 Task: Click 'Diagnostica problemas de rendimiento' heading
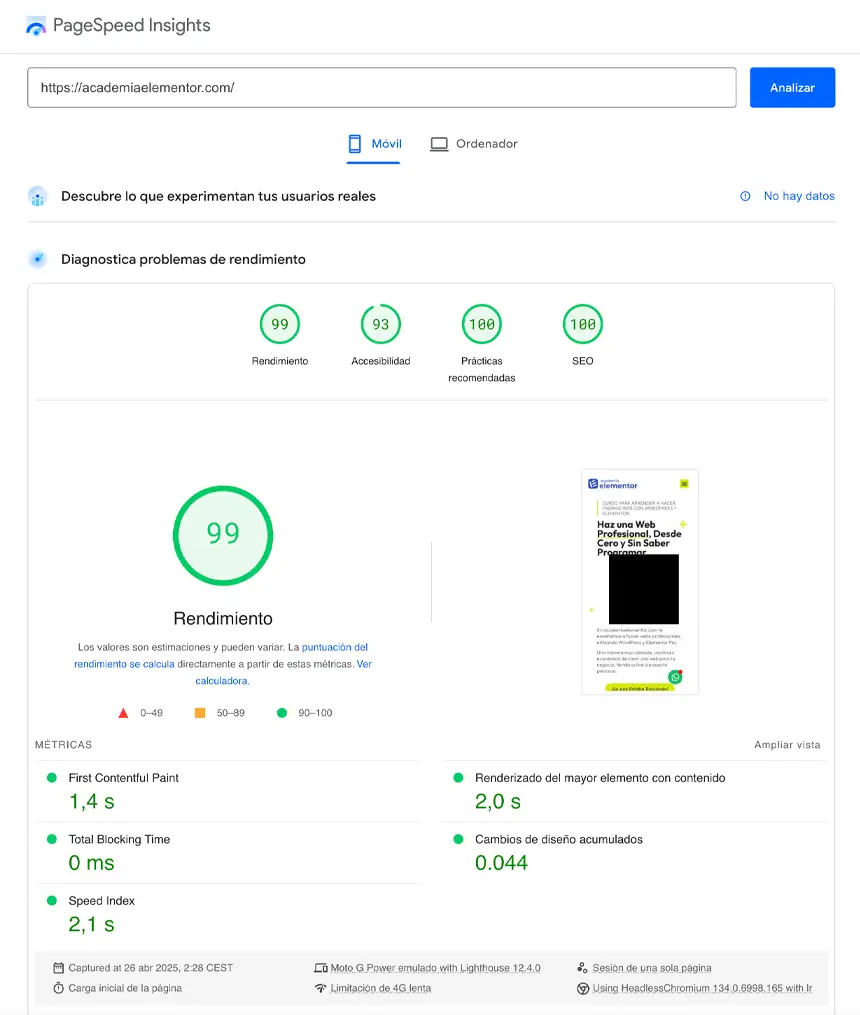click(x=183, y=260)
